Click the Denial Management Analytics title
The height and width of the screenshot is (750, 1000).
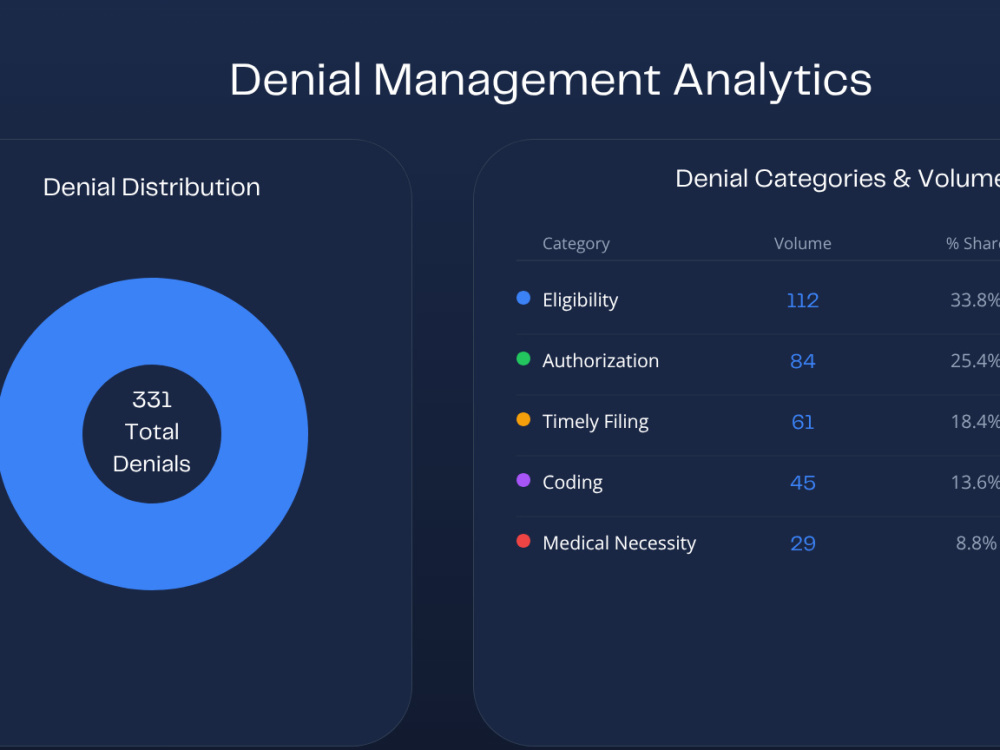pos(550,81)
